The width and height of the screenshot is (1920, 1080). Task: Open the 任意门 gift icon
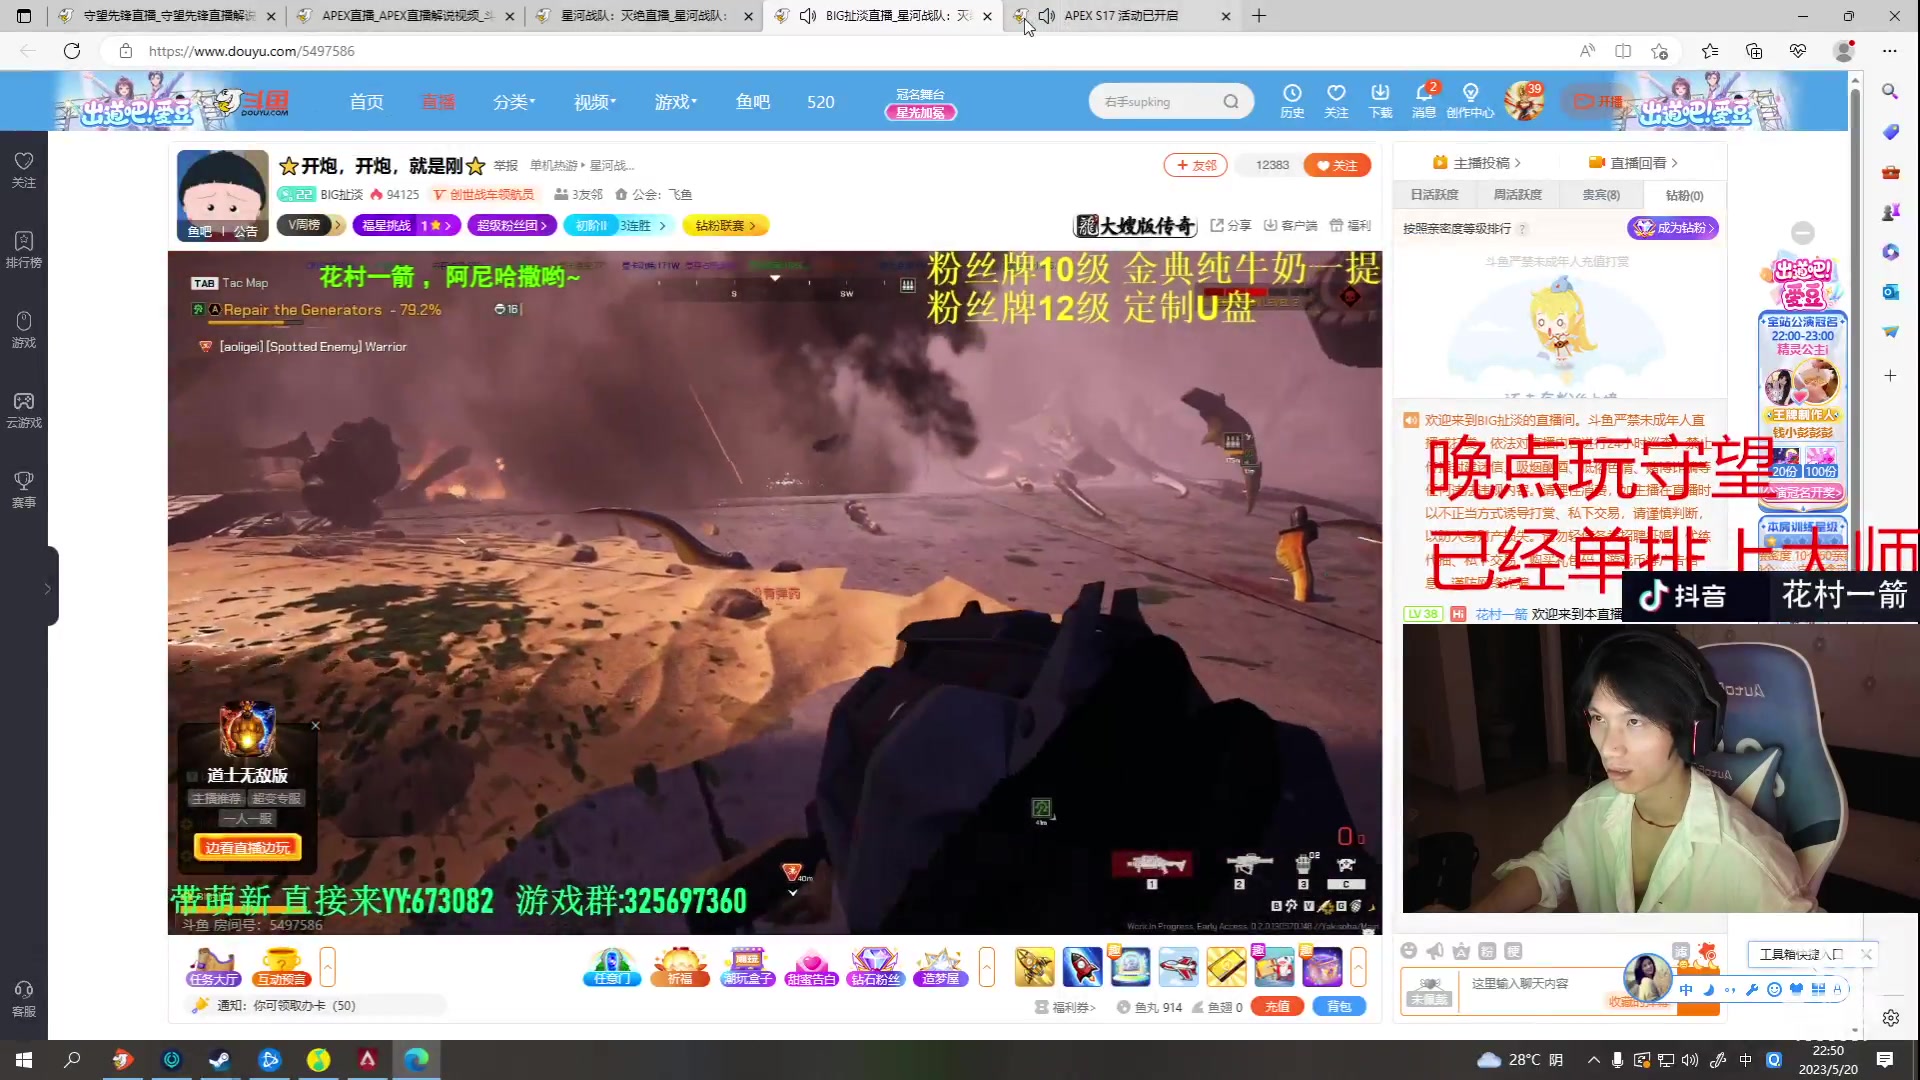pos(611,967)
